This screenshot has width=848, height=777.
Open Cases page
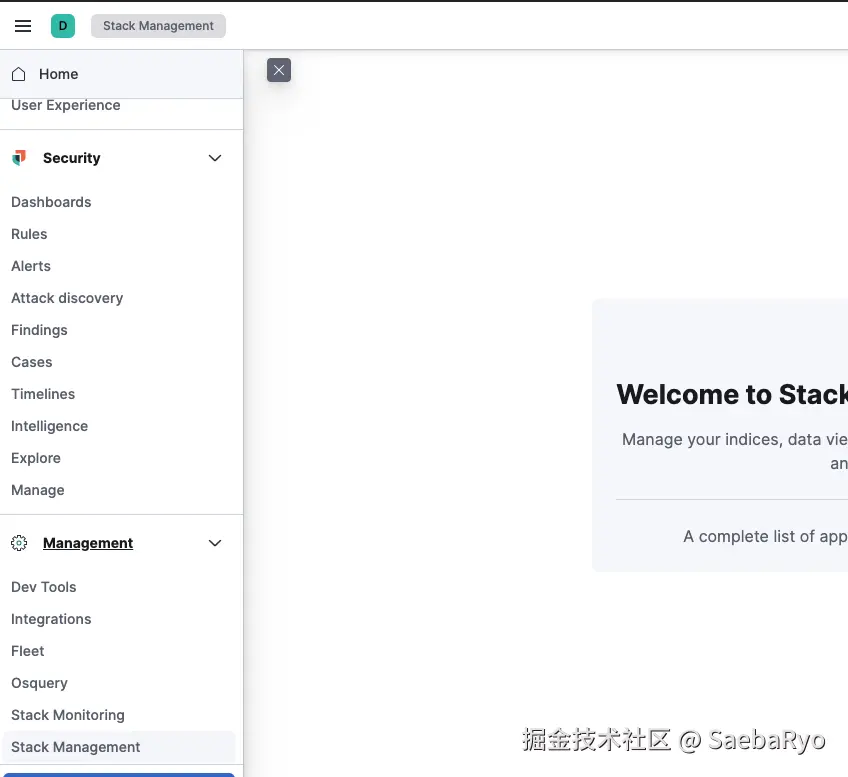(x=31, y=362)
